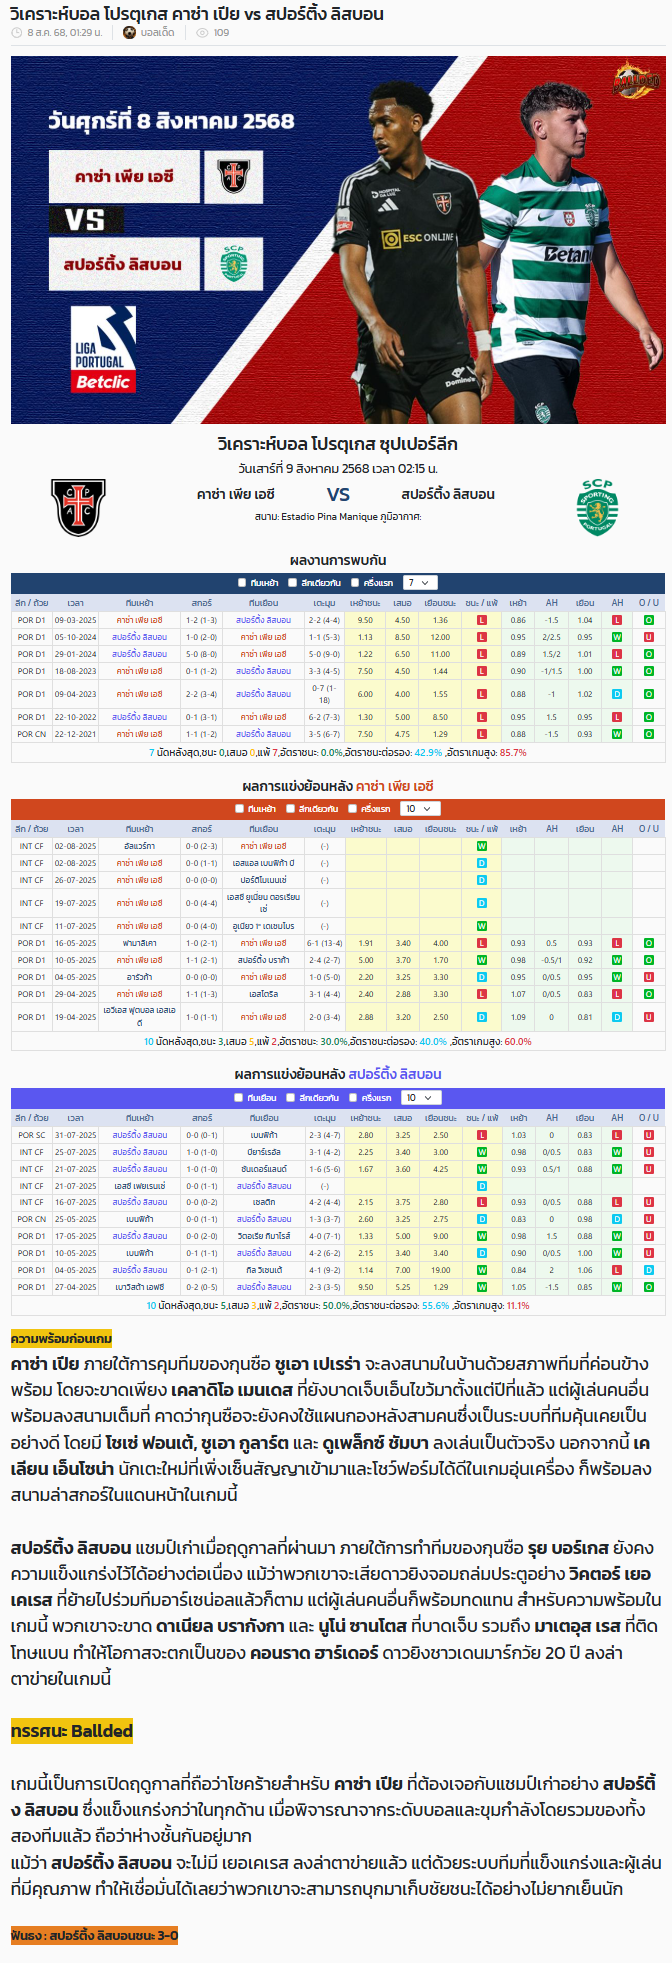Click the Casa Pia crest in the banner
The width and height of the screenshot is (672, 1963).
pos(234,177)
